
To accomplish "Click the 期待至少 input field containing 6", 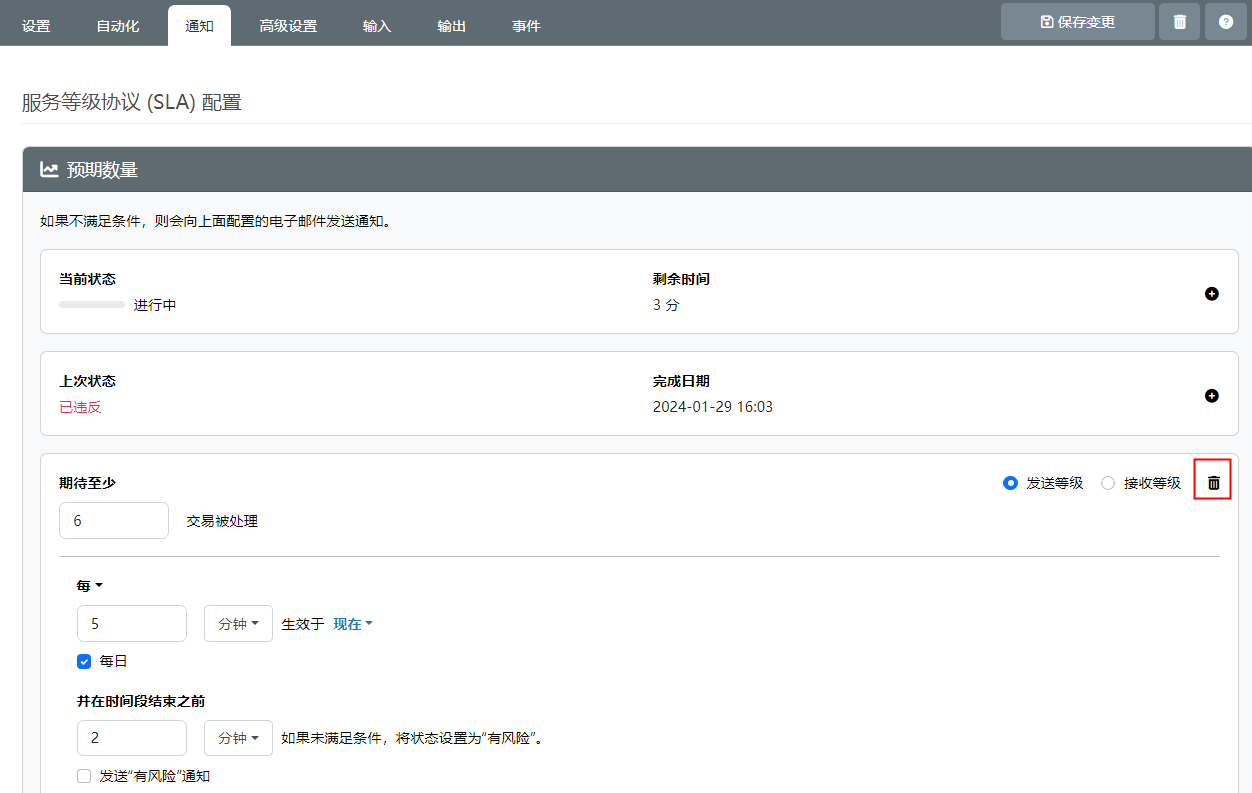I will point(114,521).
